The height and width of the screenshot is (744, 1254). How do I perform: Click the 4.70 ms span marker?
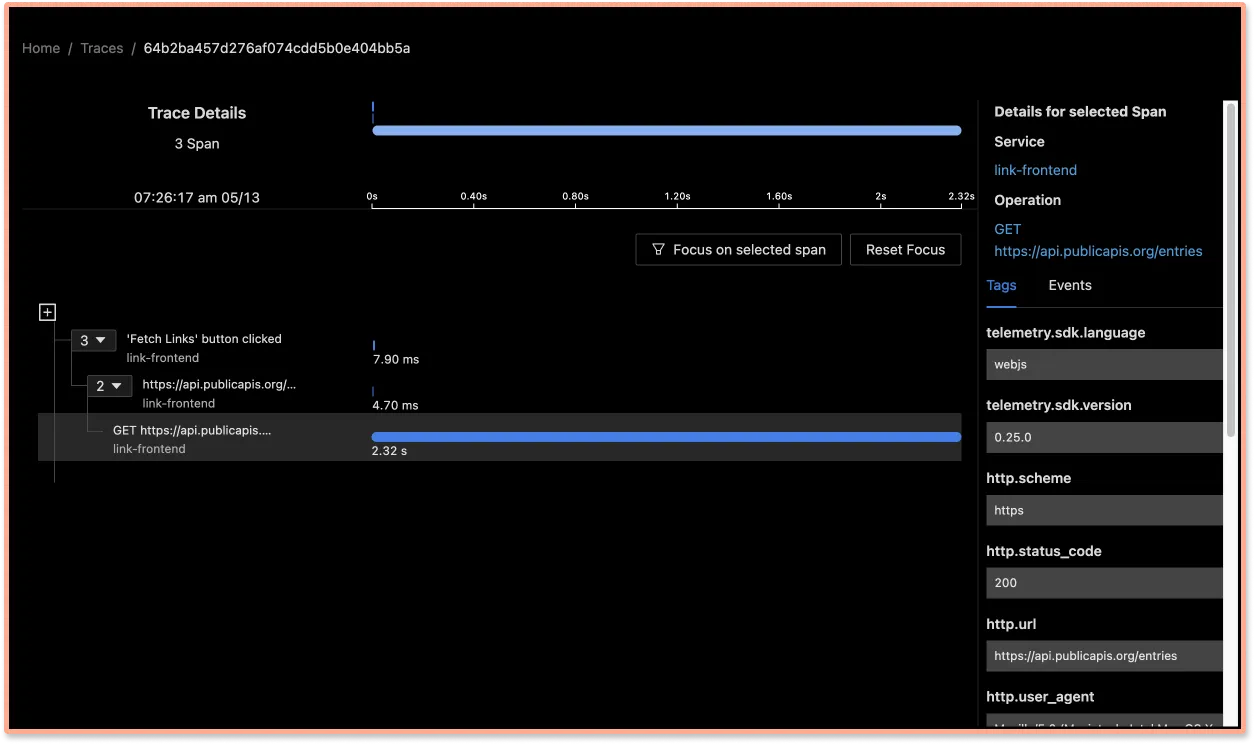tap(373, 391)
